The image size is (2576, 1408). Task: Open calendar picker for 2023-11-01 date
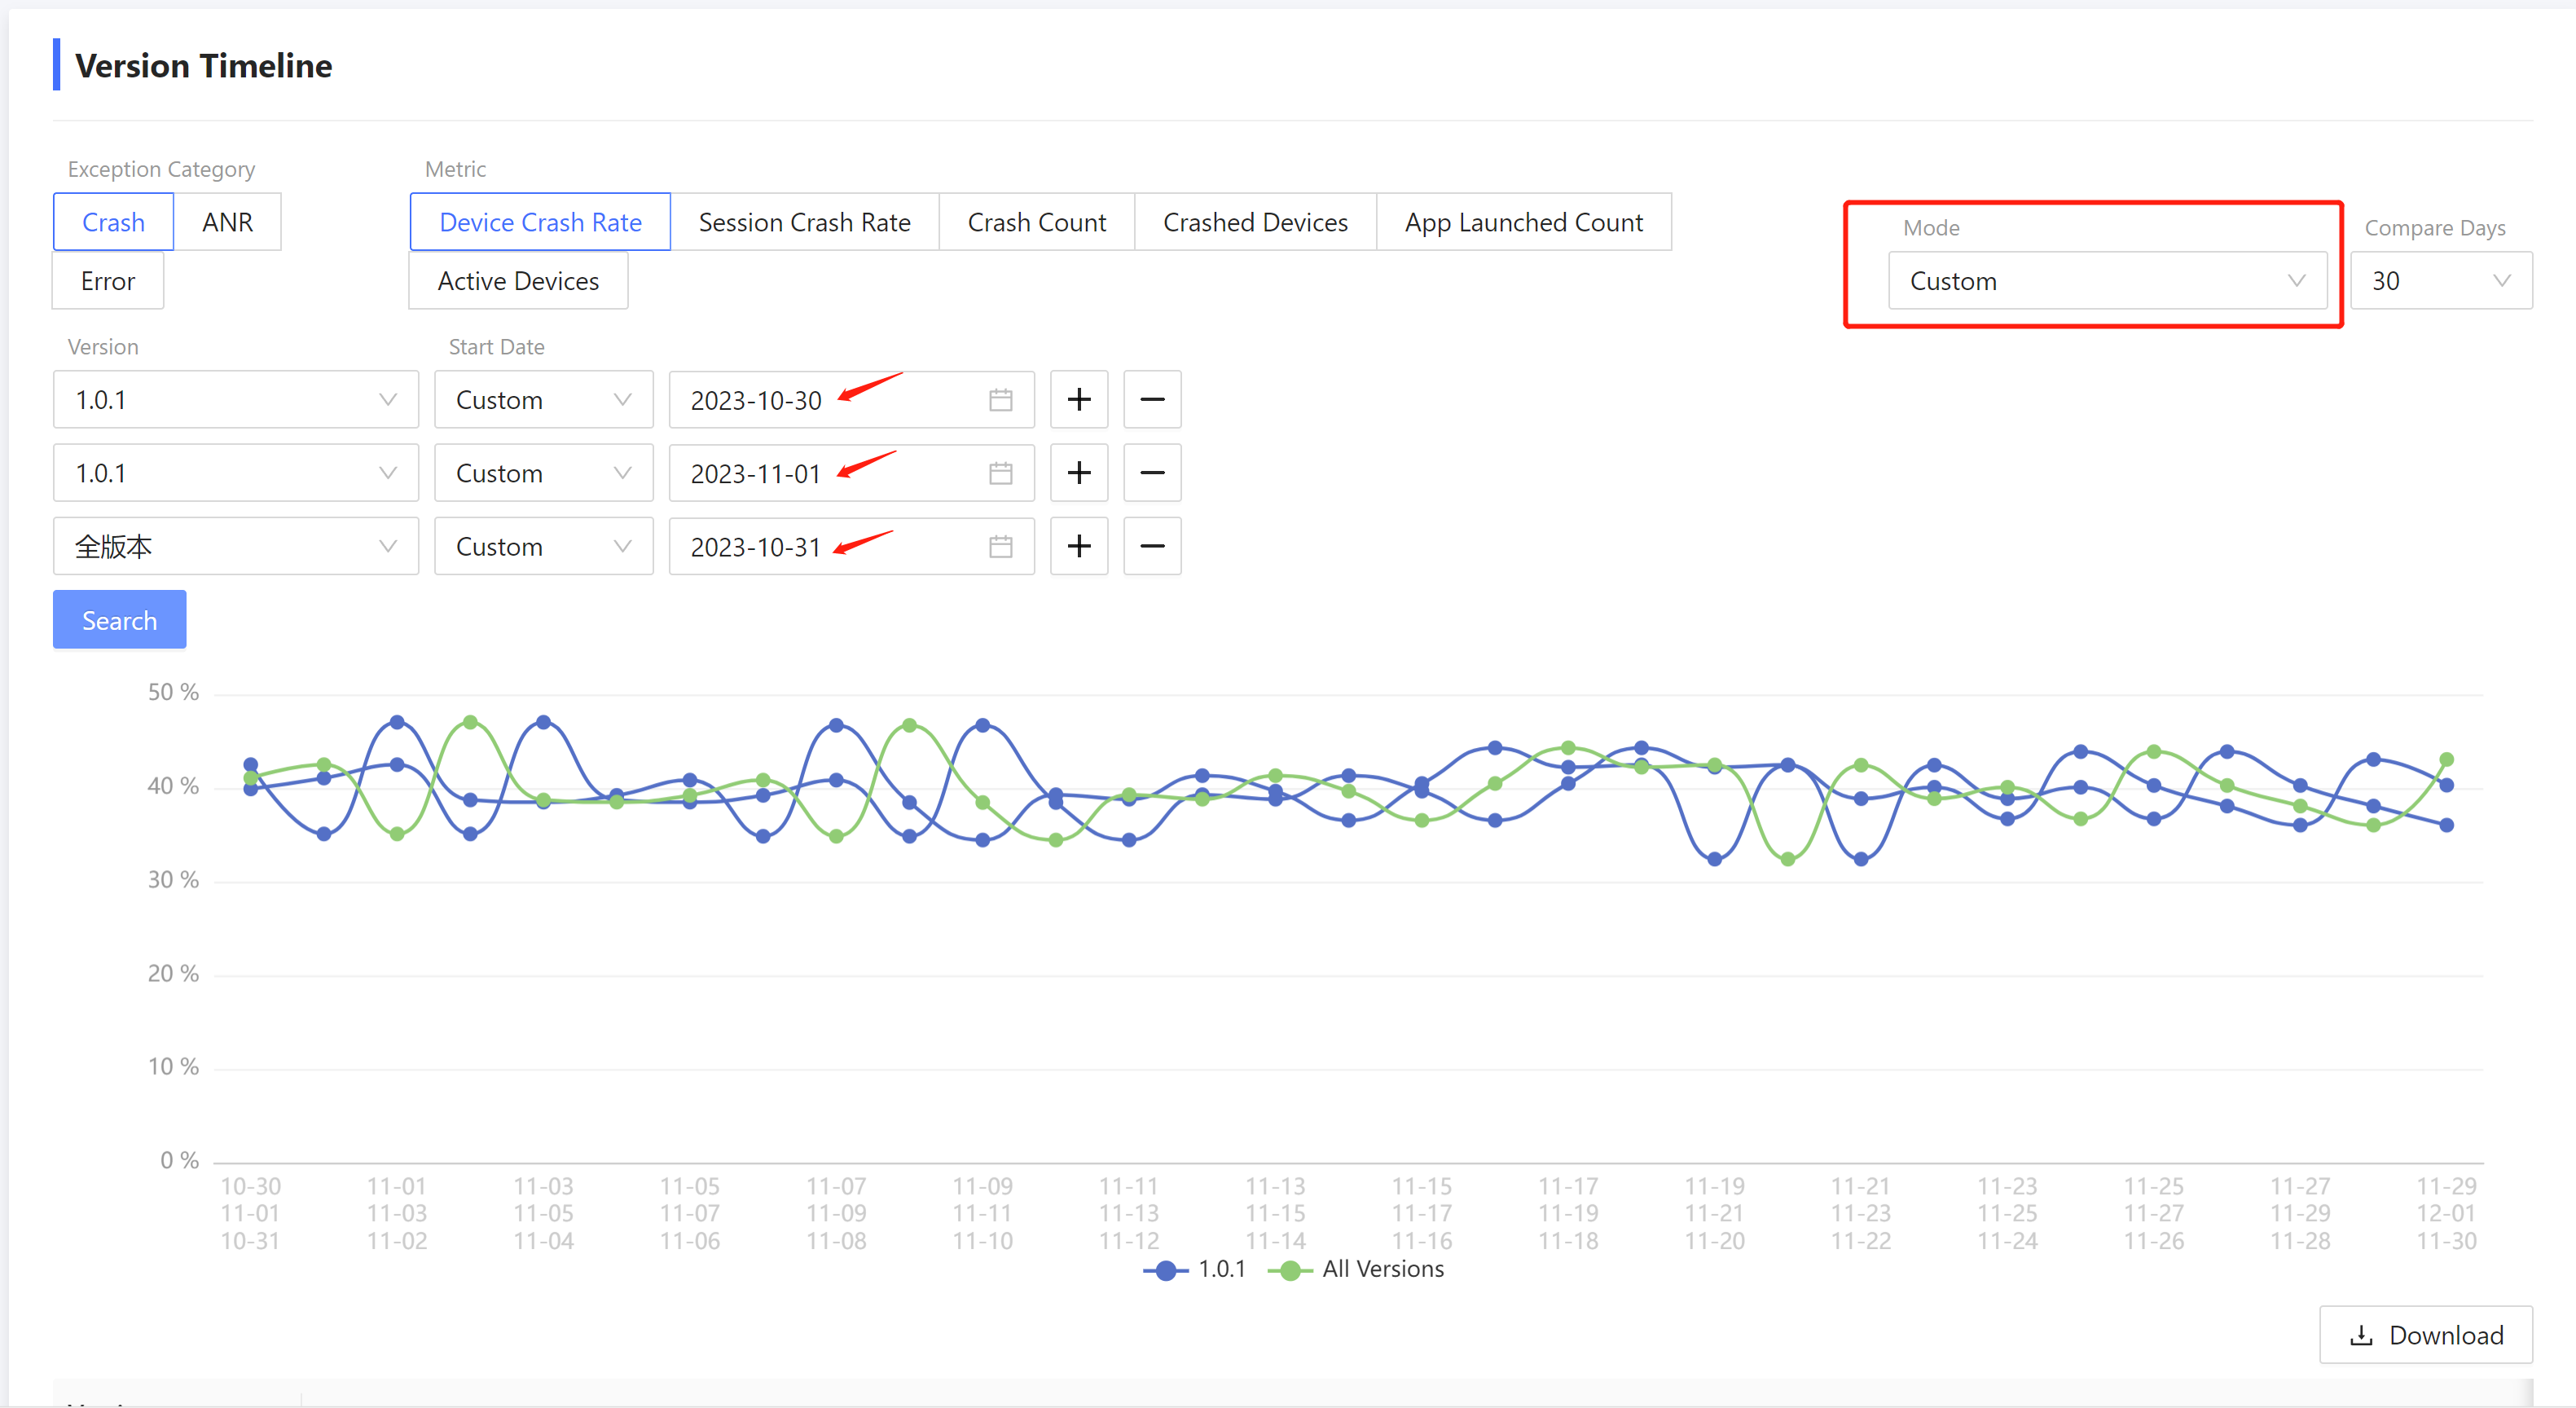[1000, 473]
